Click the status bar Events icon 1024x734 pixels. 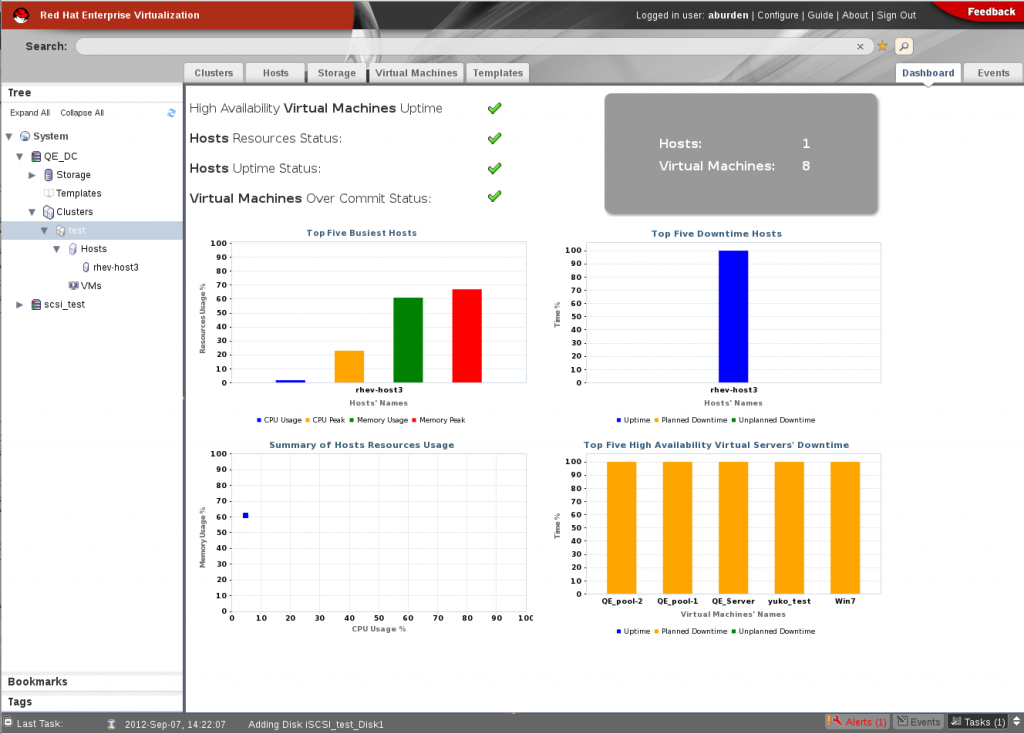903,721
